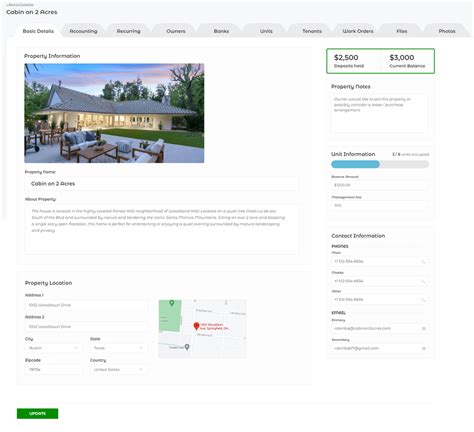Click the 'Contact Information' heading
Image resolution: width=474 pixels, height=432 pixels.
[358, 236]
